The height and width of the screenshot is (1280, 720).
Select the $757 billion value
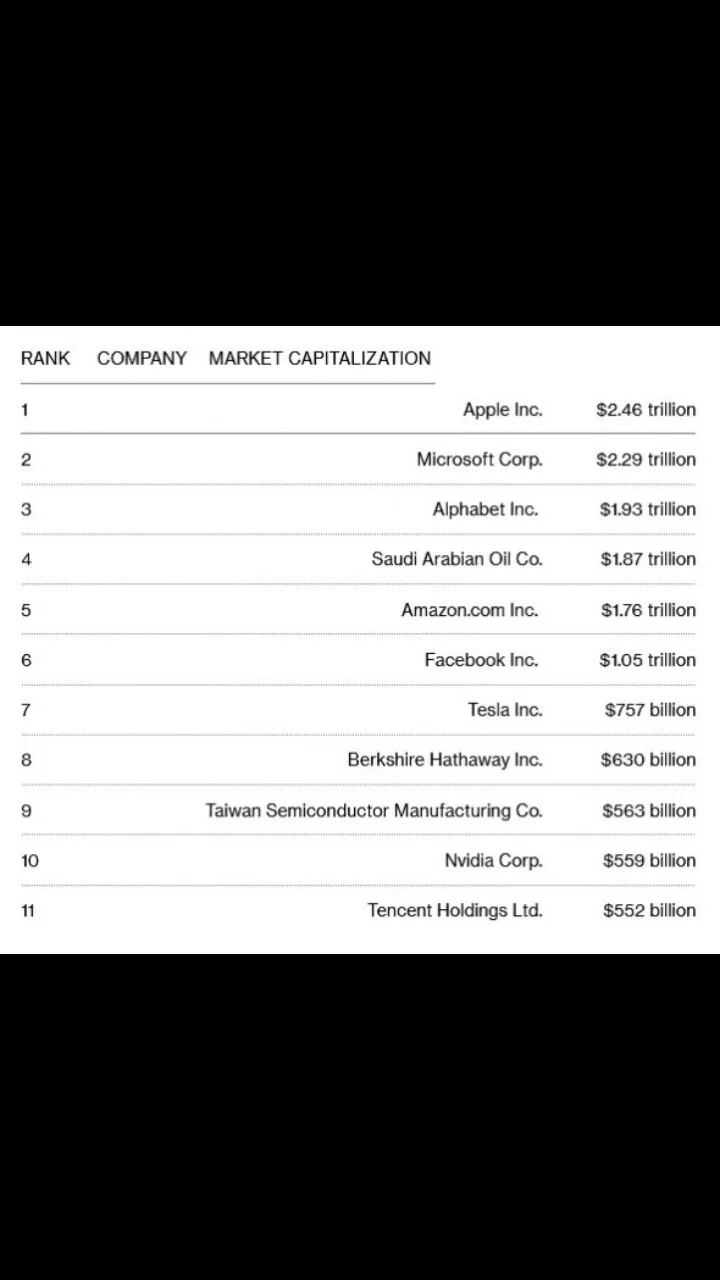(x=650, y=710)
